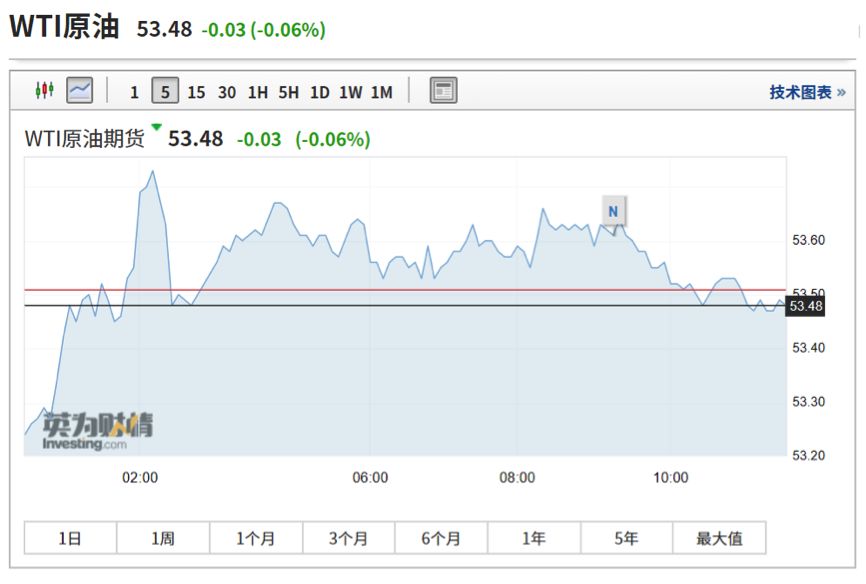This screenshot has width=866, height=584.
Task: Click the 53.30 axis label
Action: click(x=808, y=401)
